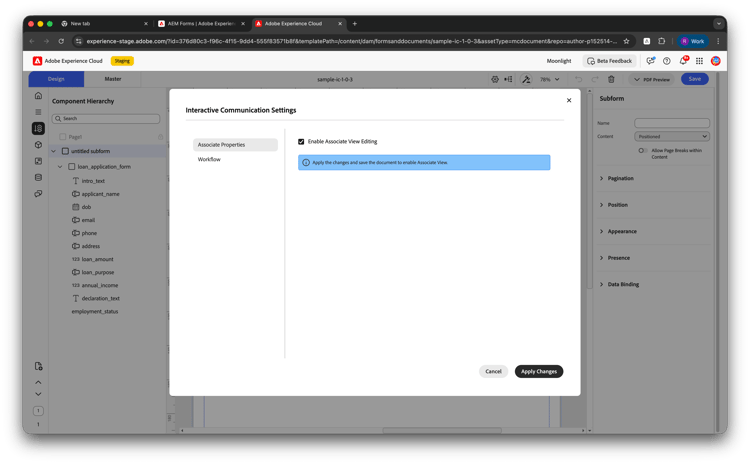Image resolution: width=750 pixels, height=464 pixels.
Task: Tick the Page1 checkbox in hierarchy
Action: point(63,137)
